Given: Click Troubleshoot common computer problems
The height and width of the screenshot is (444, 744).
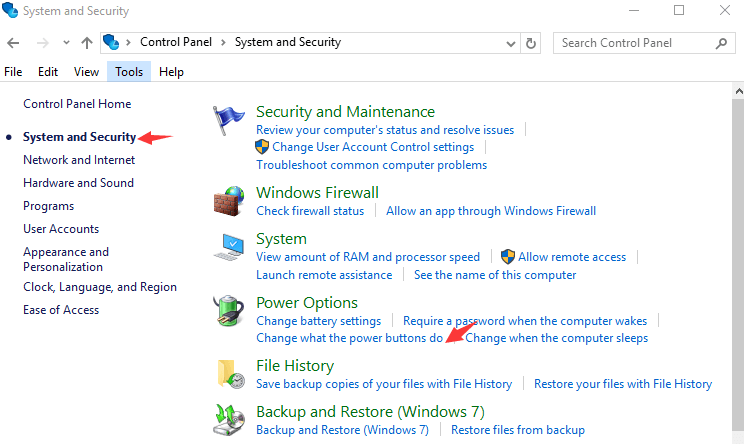Looking at the screenshot, I should [372, 165].
